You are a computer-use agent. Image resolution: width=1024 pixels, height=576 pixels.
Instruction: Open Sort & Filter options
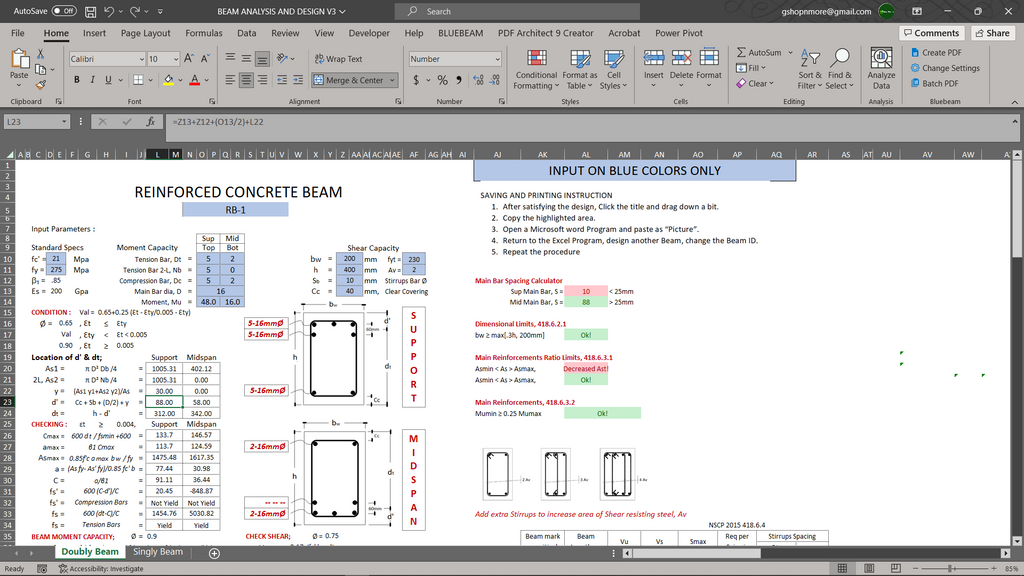click(810, 69)
